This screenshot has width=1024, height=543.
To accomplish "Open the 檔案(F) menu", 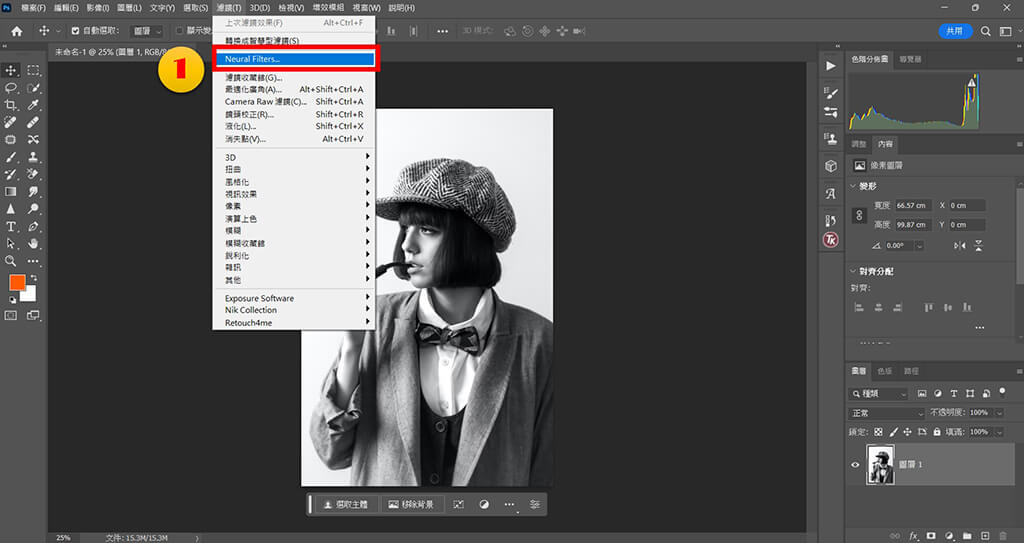I will 33,8.
